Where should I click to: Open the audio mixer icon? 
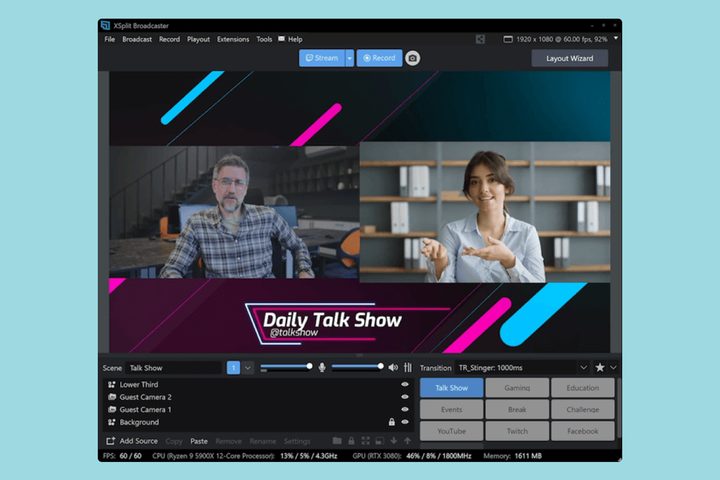(x=407, y=367)
